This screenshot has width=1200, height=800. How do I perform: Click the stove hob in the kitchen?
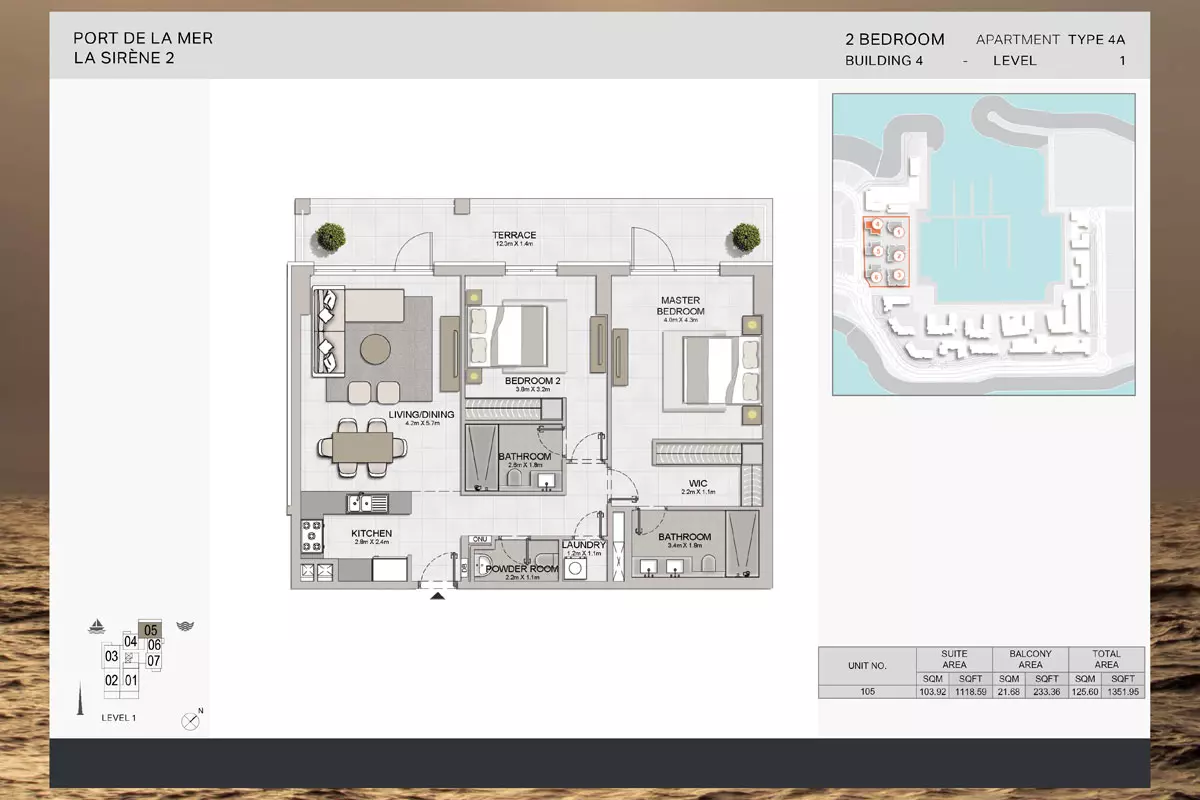point(312,535)
